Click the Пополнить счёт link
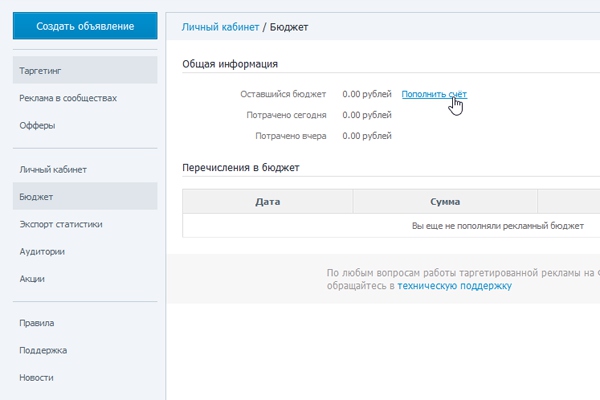The height and width of the screenshot is (400, 600). pyautogui.click(x=434, y=94)
